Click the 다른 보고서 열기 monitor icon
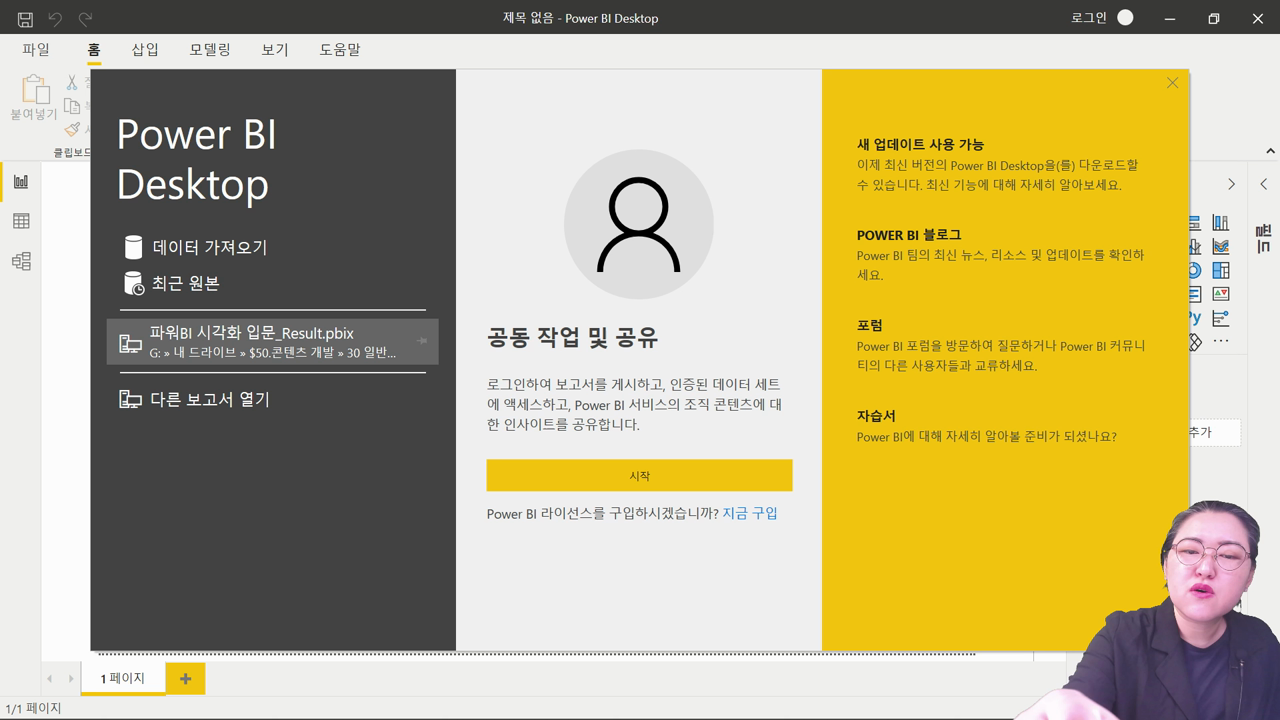Image resolution: width=1280 pixels, height=720 pixels. (x=130, y=399)
